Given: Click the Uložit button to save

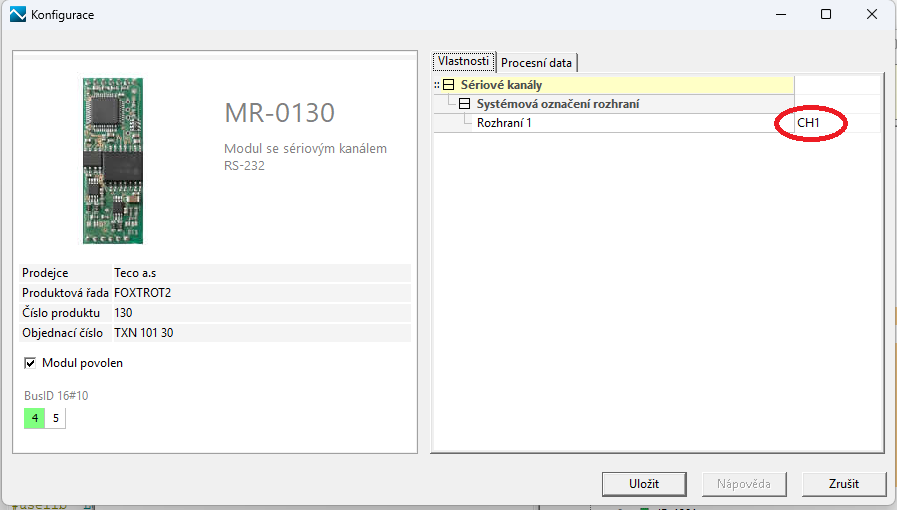Looking at the screenshot, I should tap(643, 484).
